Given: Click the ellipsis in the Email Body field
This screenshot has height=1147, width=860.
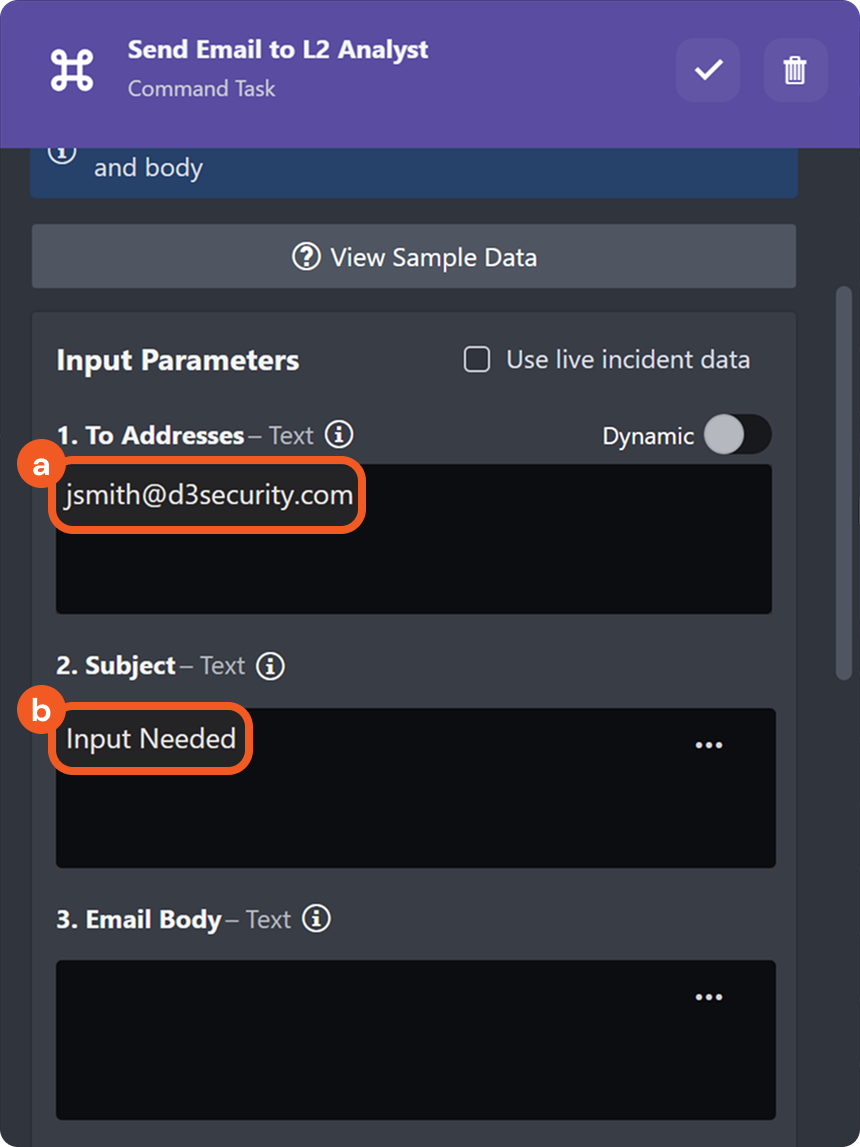Looking at the screenshot, I should [x=709, y=996].
